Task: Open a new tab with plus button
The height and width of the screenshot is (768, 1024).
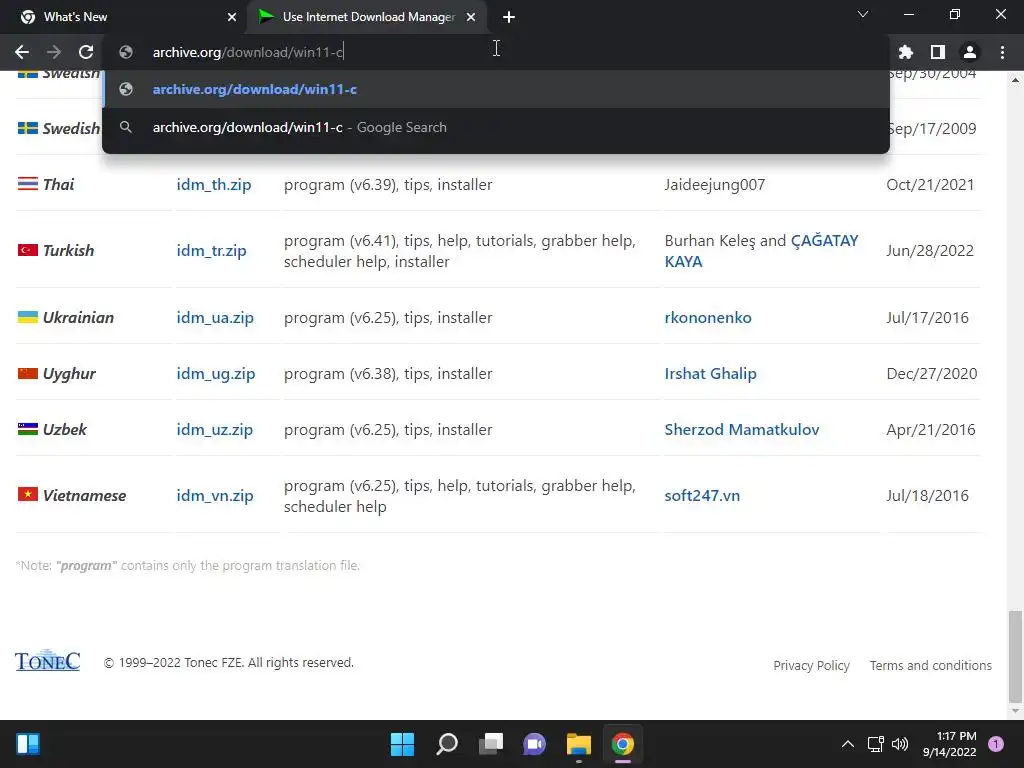Action: point(509,17)
